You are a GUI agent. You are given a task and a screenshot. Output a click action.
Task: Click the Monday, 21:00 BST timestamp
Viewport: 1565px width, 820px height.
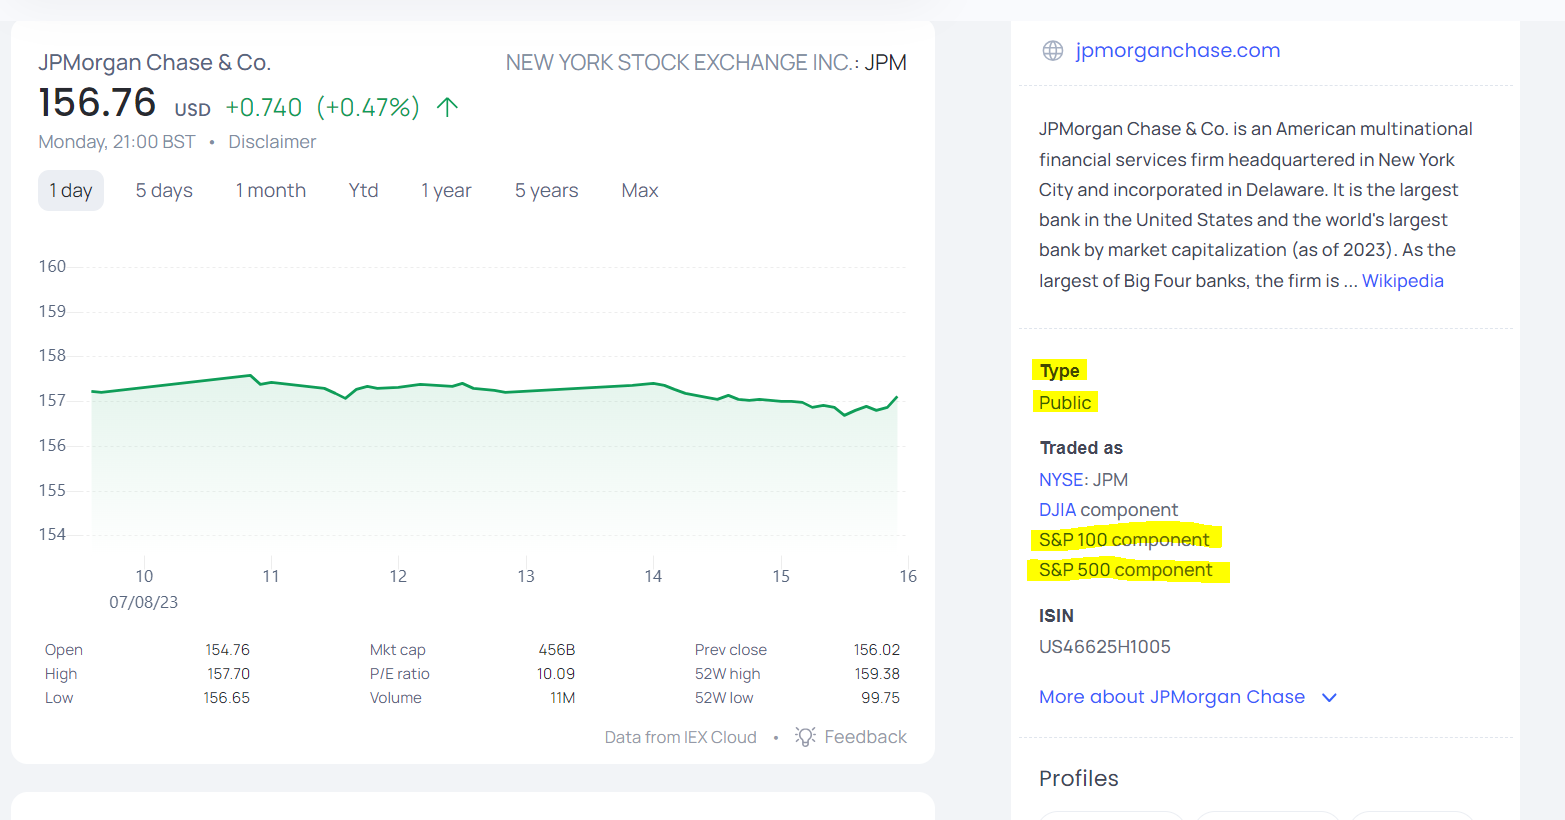[117, 142]
